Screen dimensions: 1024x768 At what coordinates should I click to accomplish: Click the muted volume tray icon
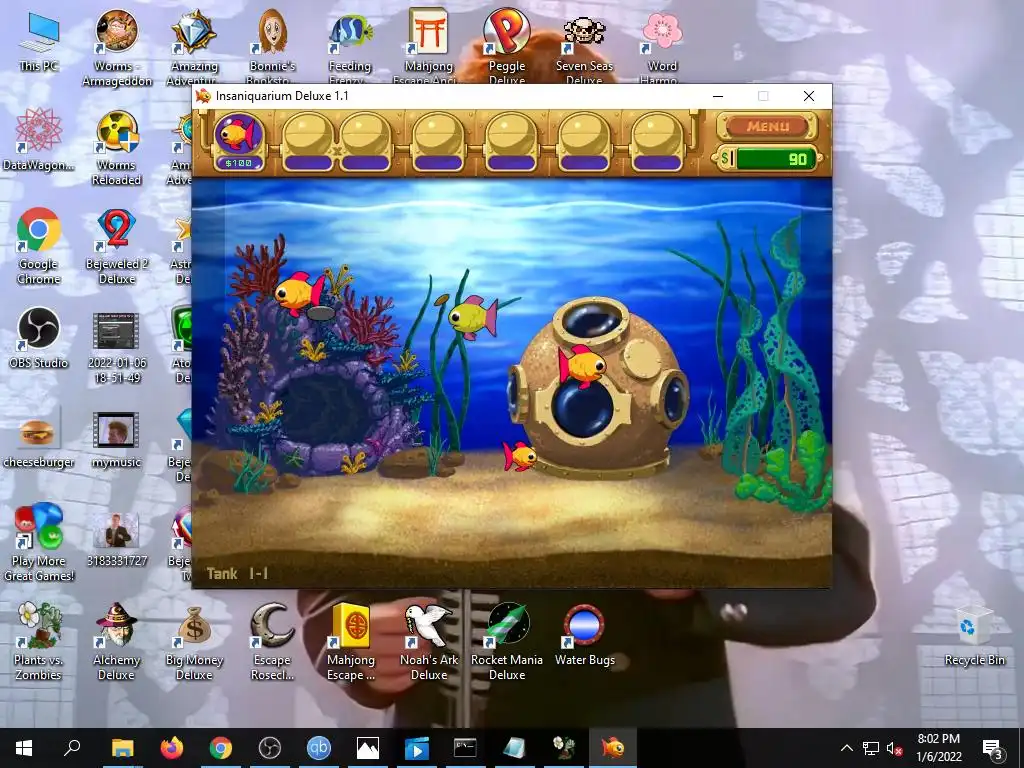[x=894, y=748]
